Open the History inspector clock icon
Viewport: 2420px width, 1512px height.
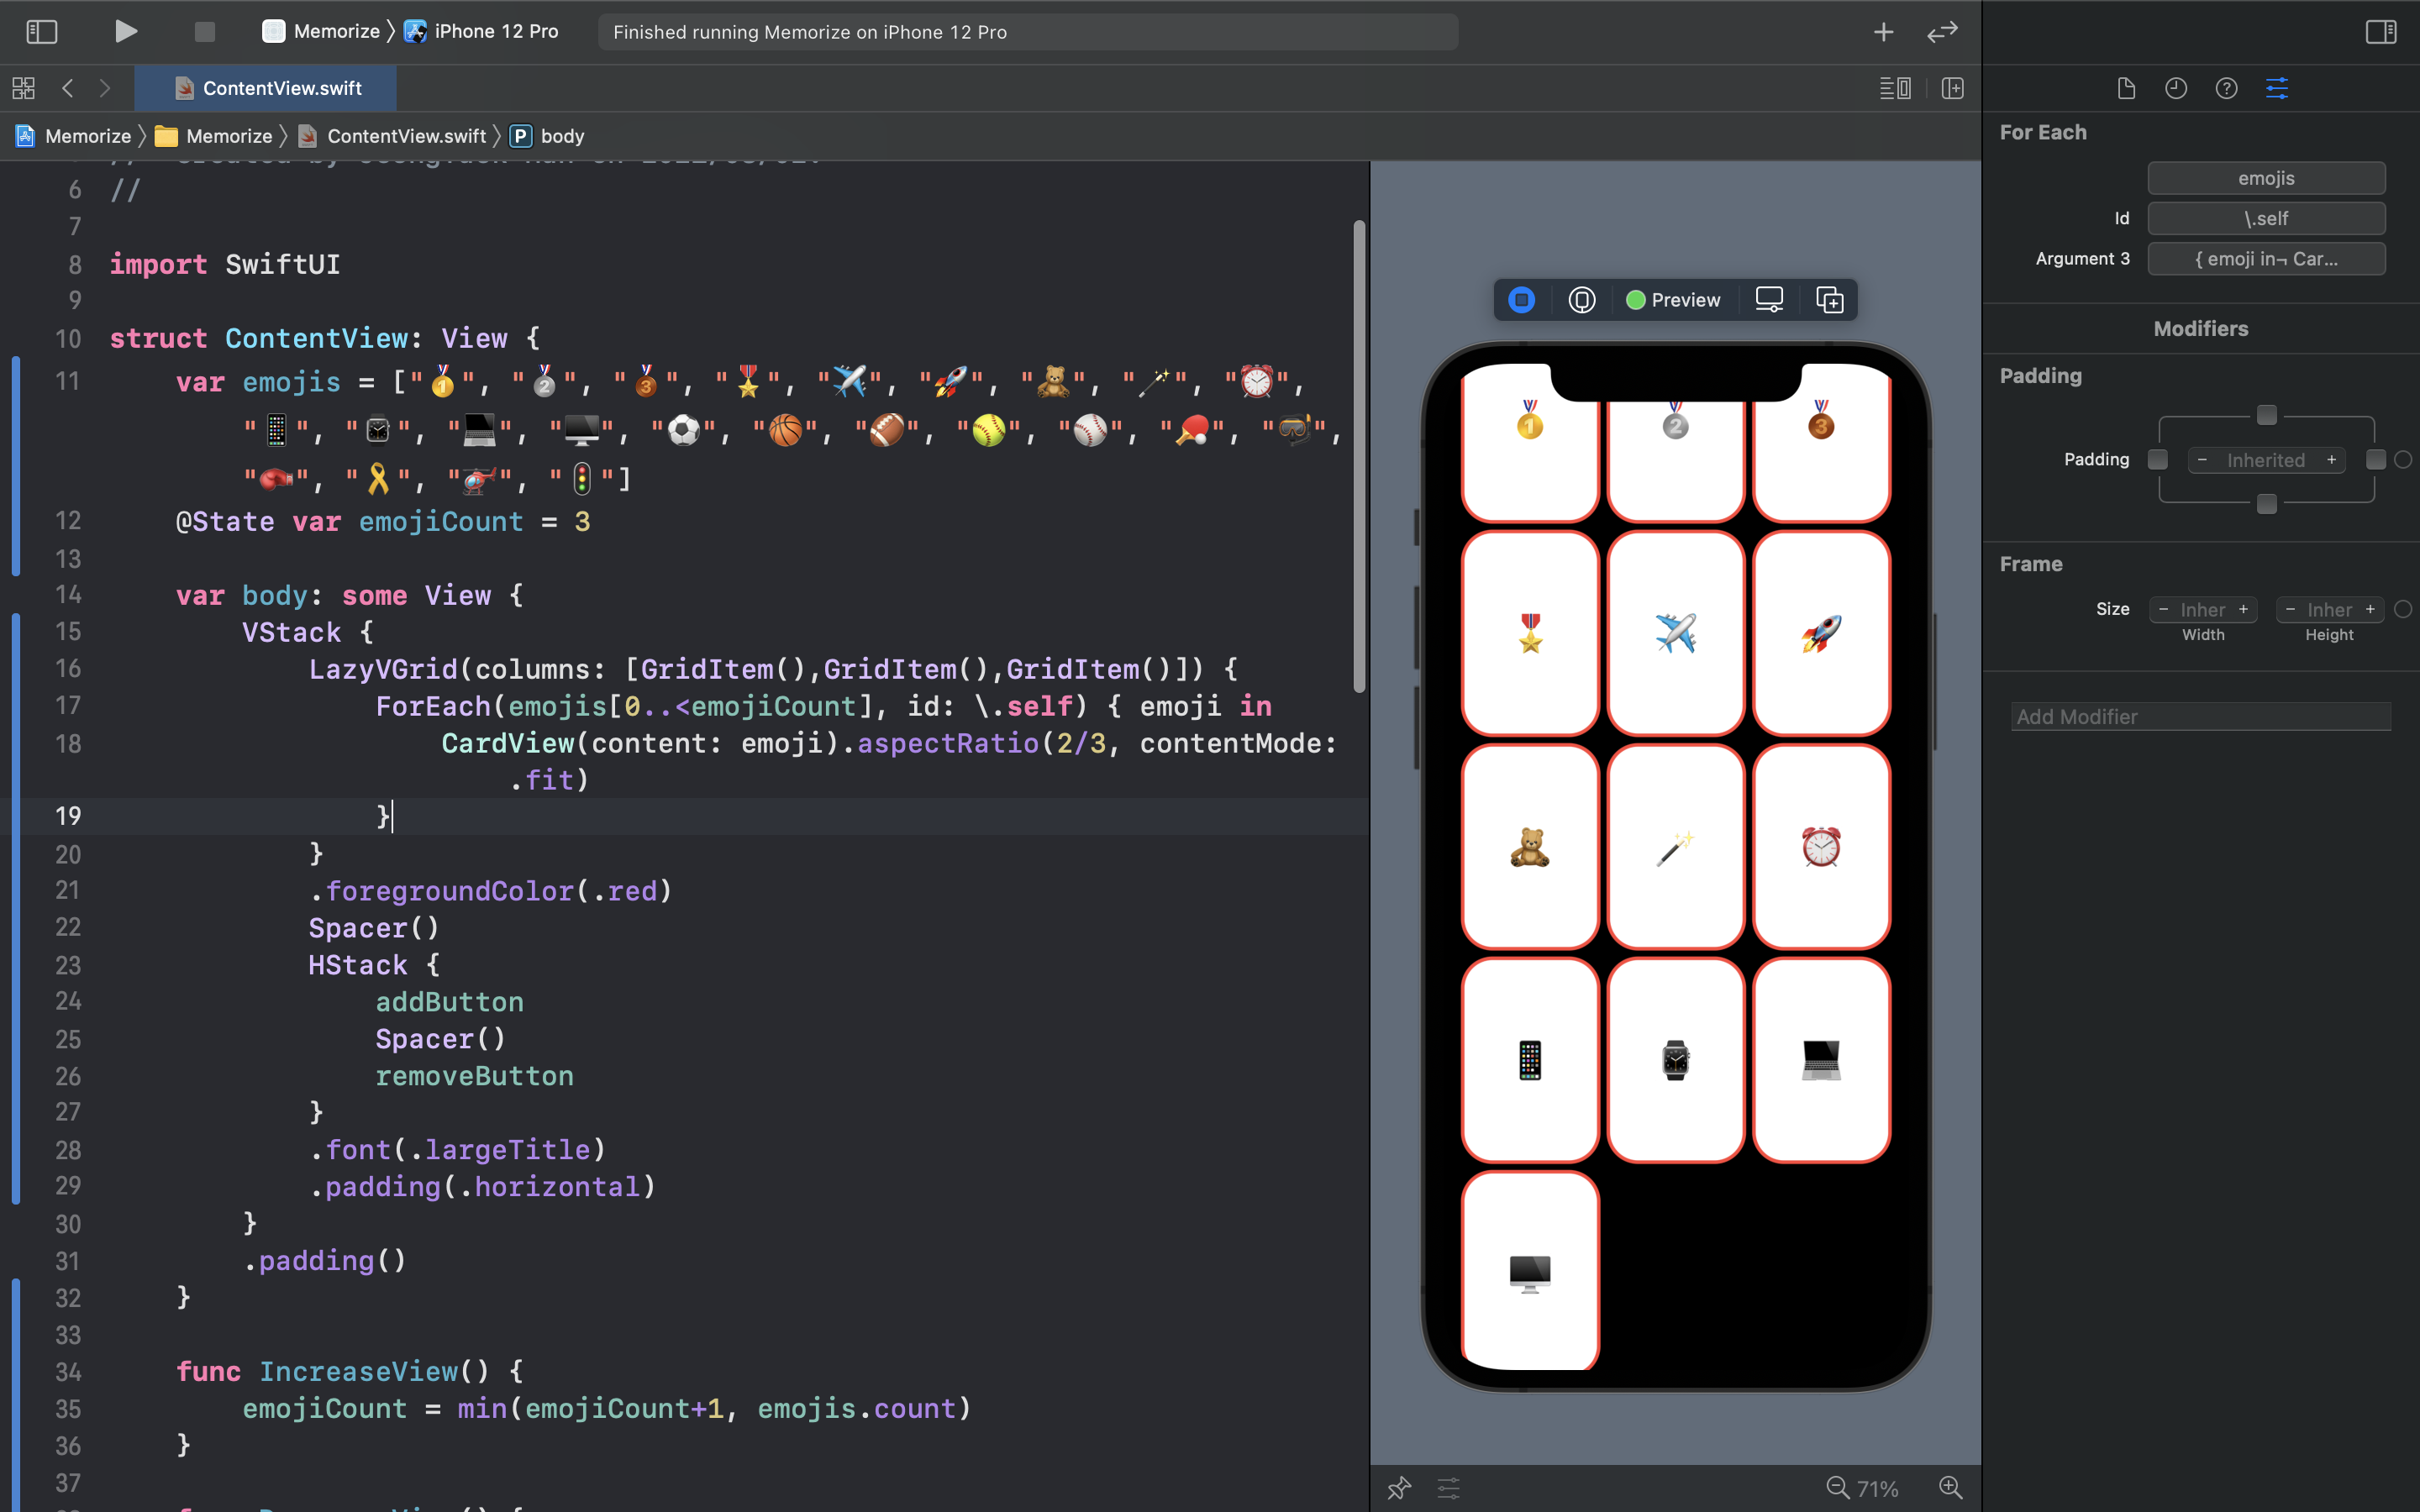click(x=2176, y=89)
